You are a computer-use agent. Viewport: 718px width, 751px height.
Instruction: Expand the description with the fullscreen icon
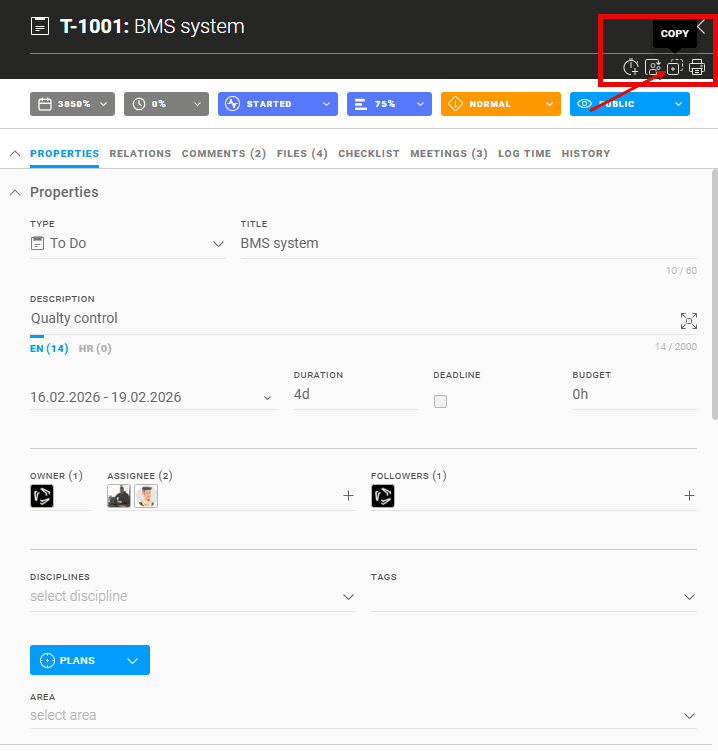click(x=689, y=321)
